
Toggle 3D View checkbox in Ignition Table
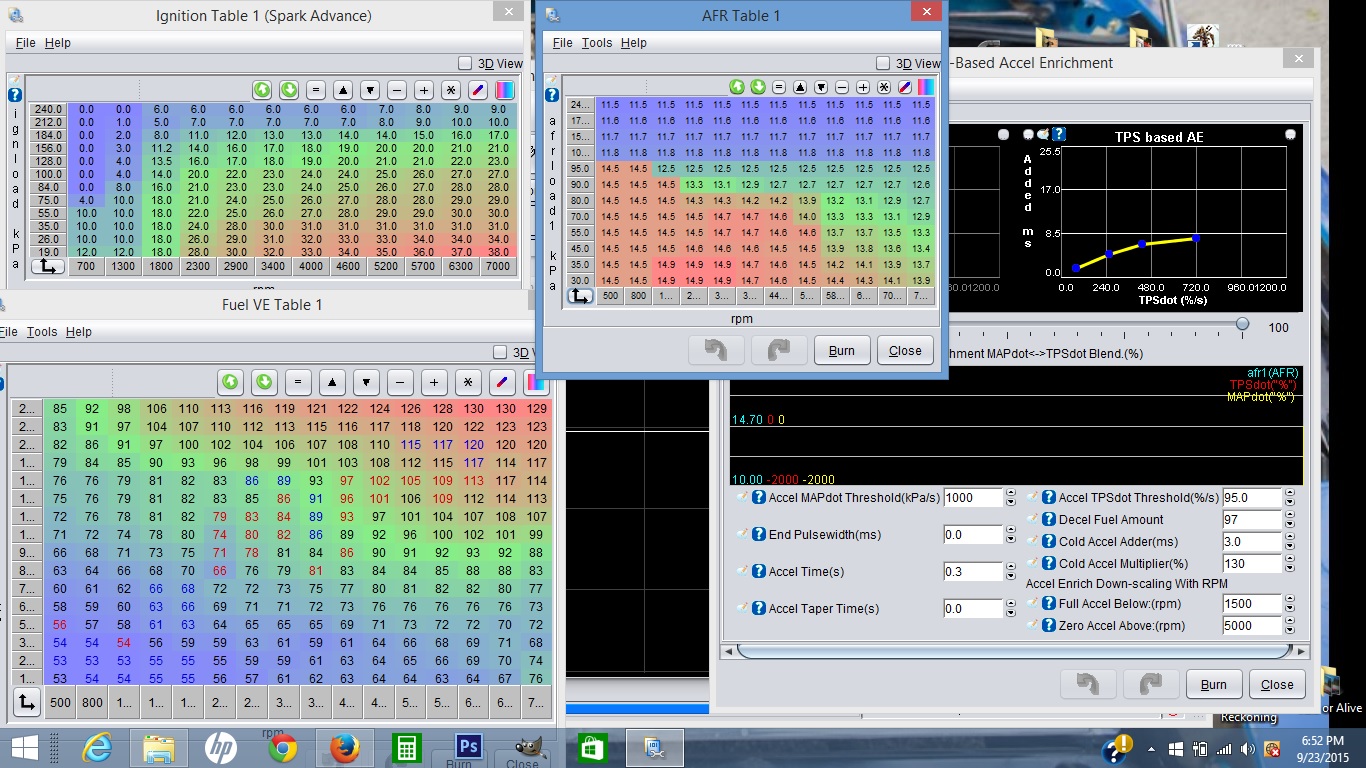465,63
